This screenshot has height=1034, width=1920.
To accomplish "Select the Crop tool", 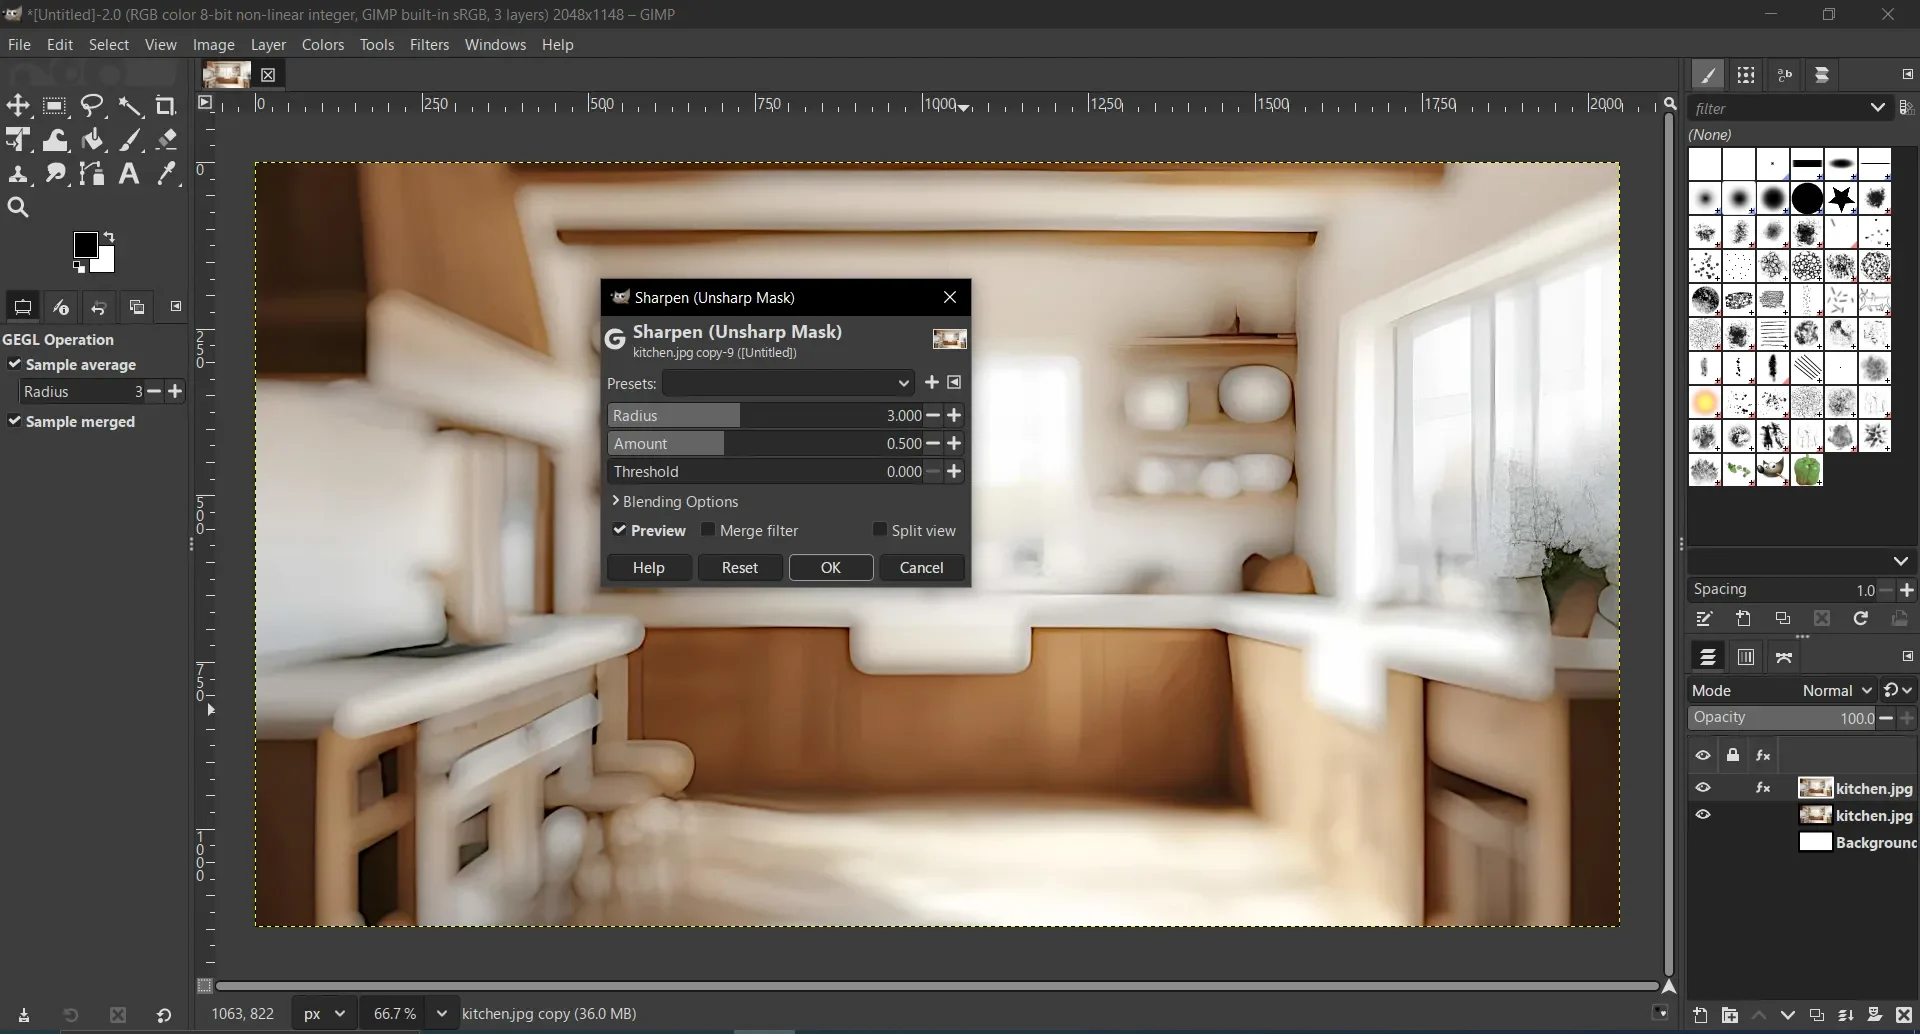I will pyautogui.click(x=167, y=106).
